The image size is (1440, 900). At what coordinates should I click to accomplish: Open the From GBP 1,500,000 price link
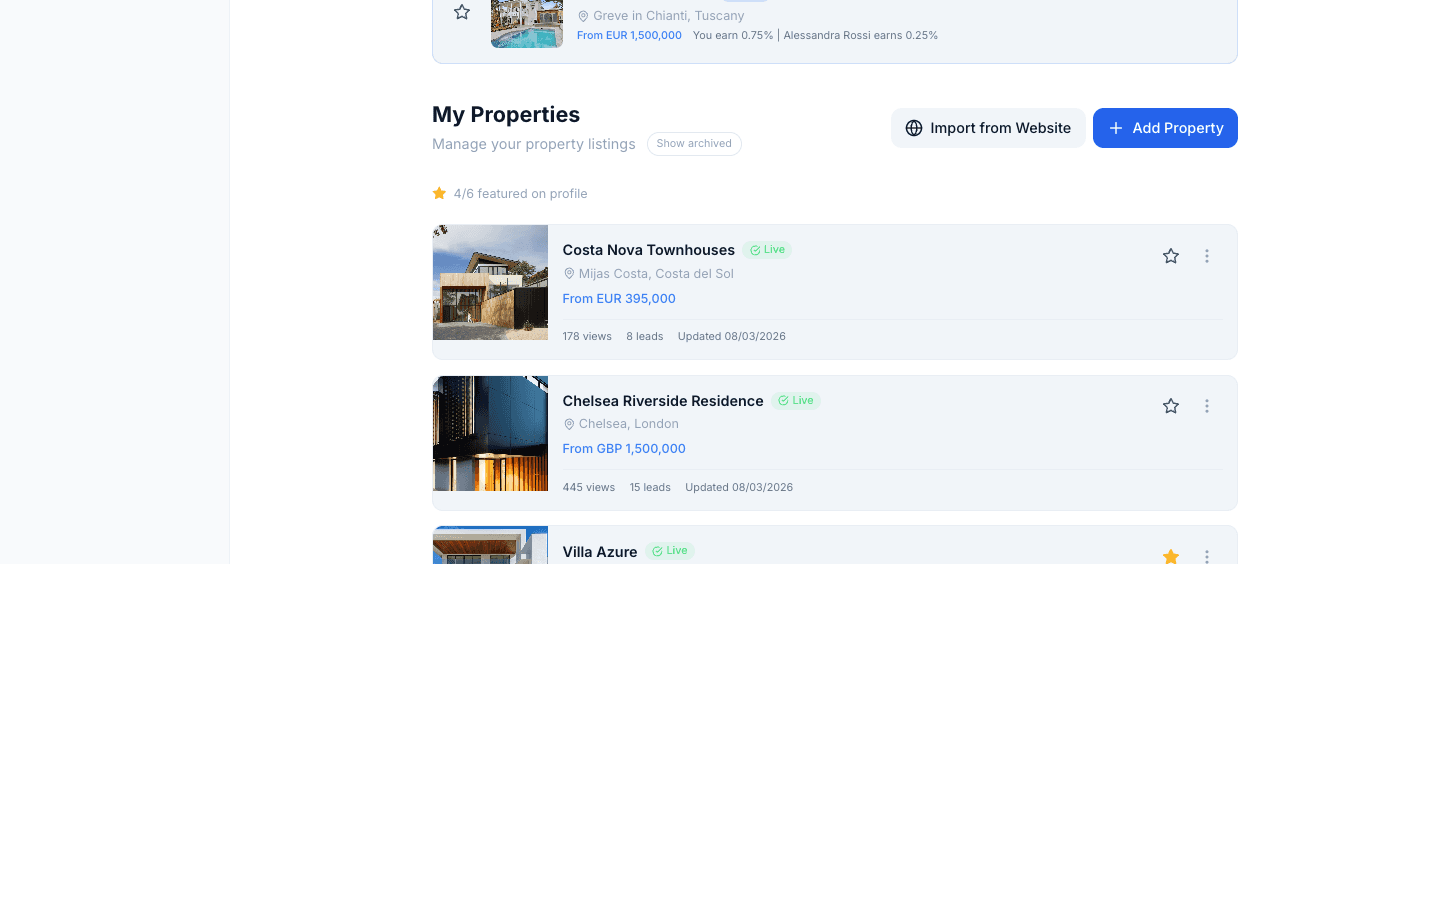click(624, 448)
